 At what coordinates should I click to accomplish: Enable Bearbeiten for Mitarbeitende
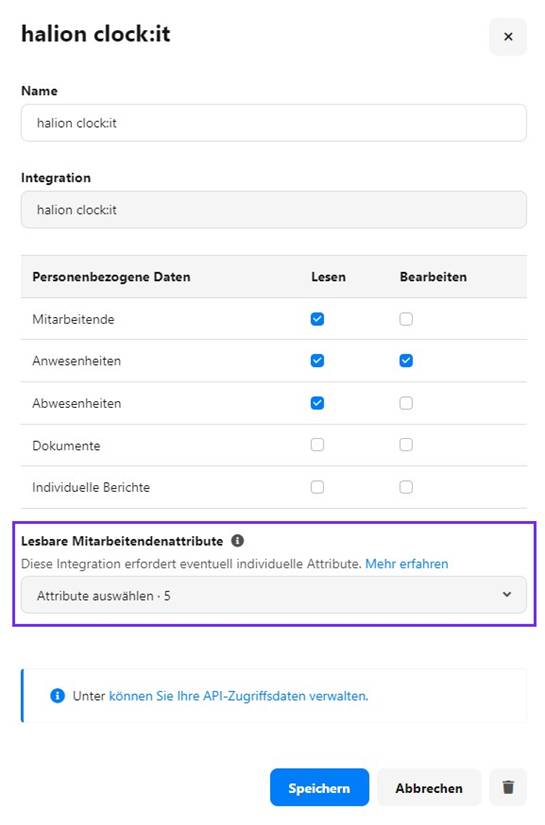click(406, 319)
